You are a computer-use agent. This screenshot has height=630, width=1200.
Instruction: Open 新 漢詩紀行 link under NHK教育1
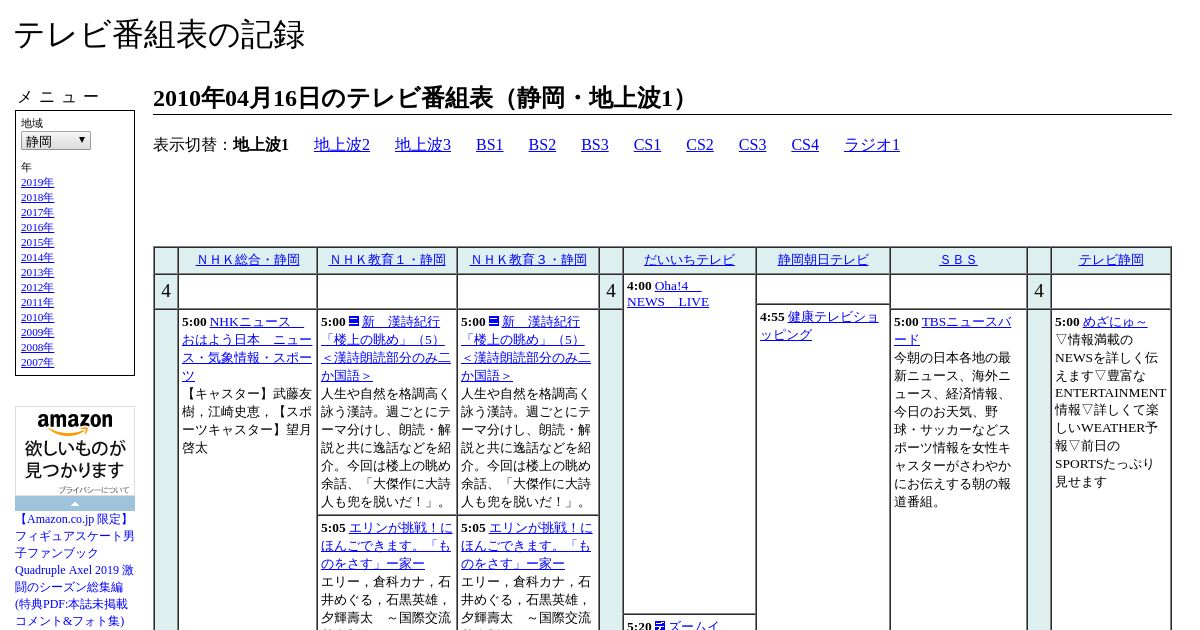pyautogui.click(x=386, y=348)
